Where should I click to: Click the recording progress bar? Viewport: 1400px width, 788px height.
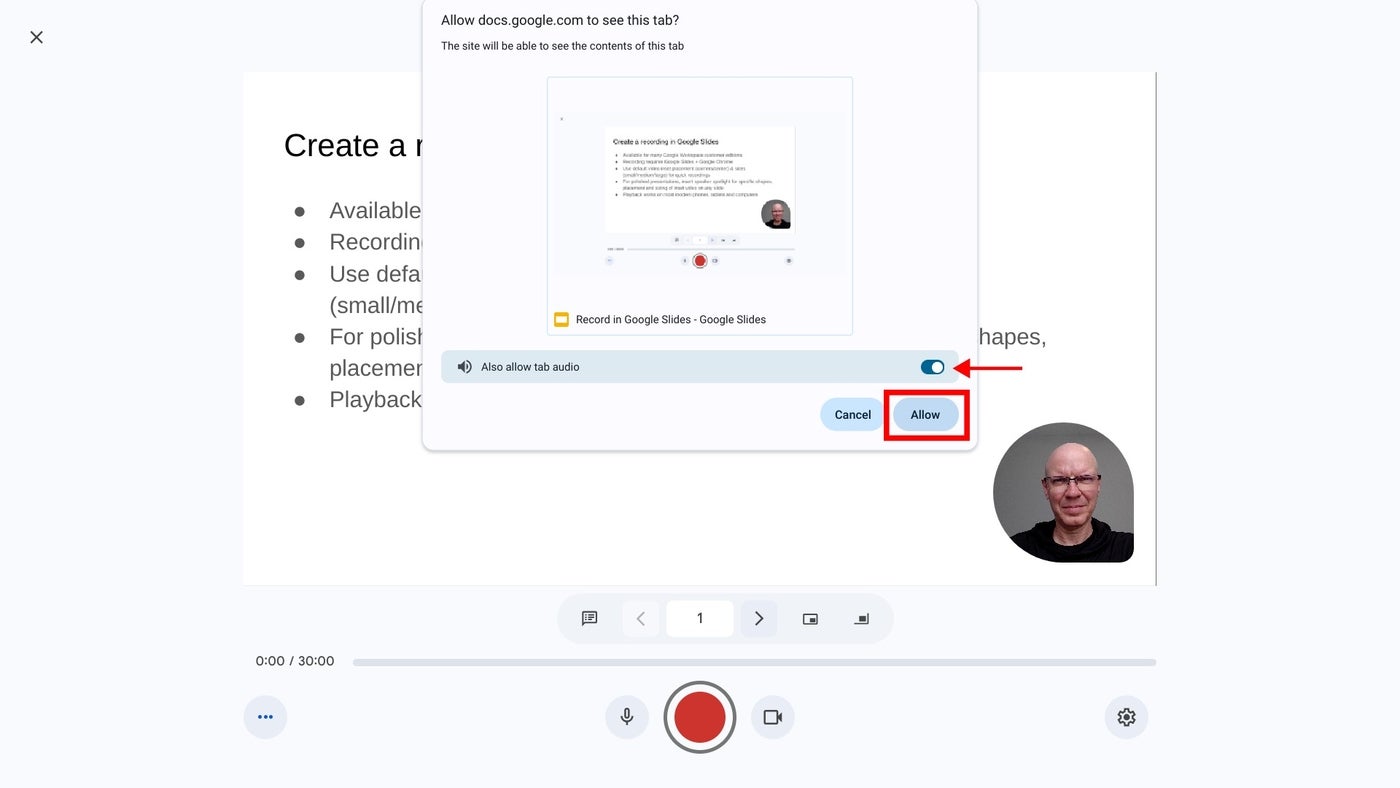754,662
